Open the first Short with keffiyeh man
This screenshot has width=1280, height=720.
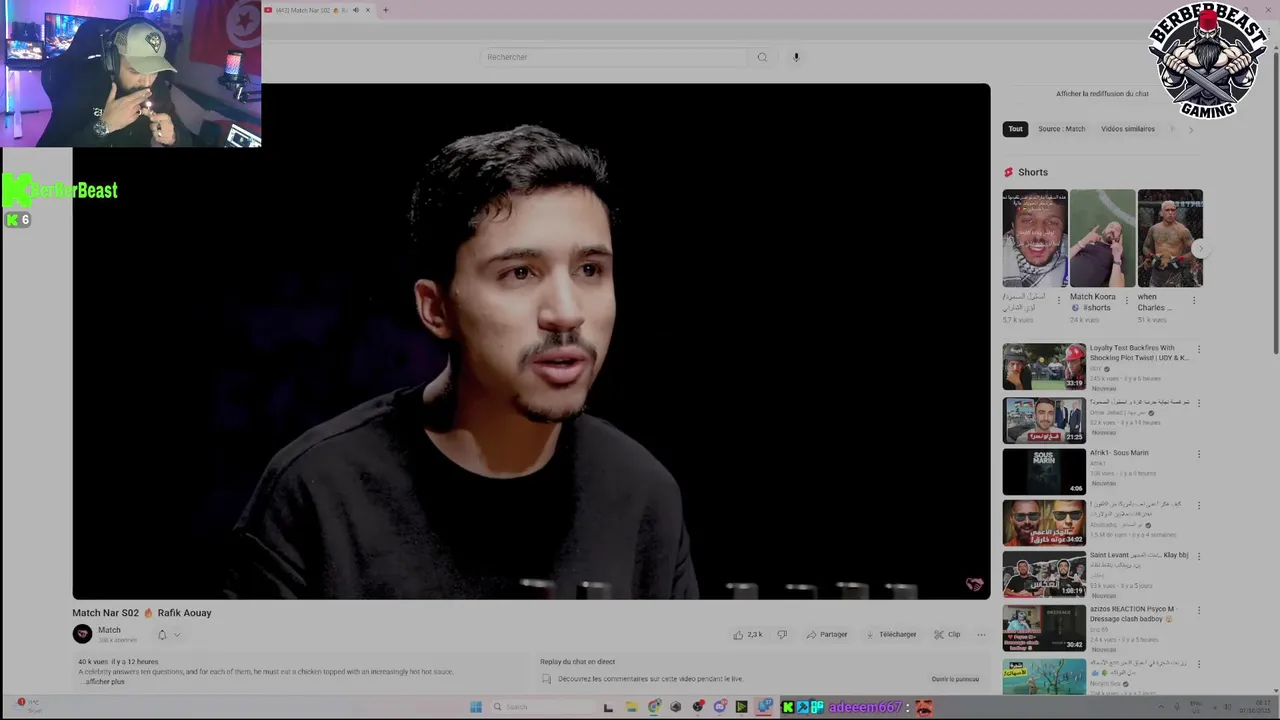click(1035, 238)
